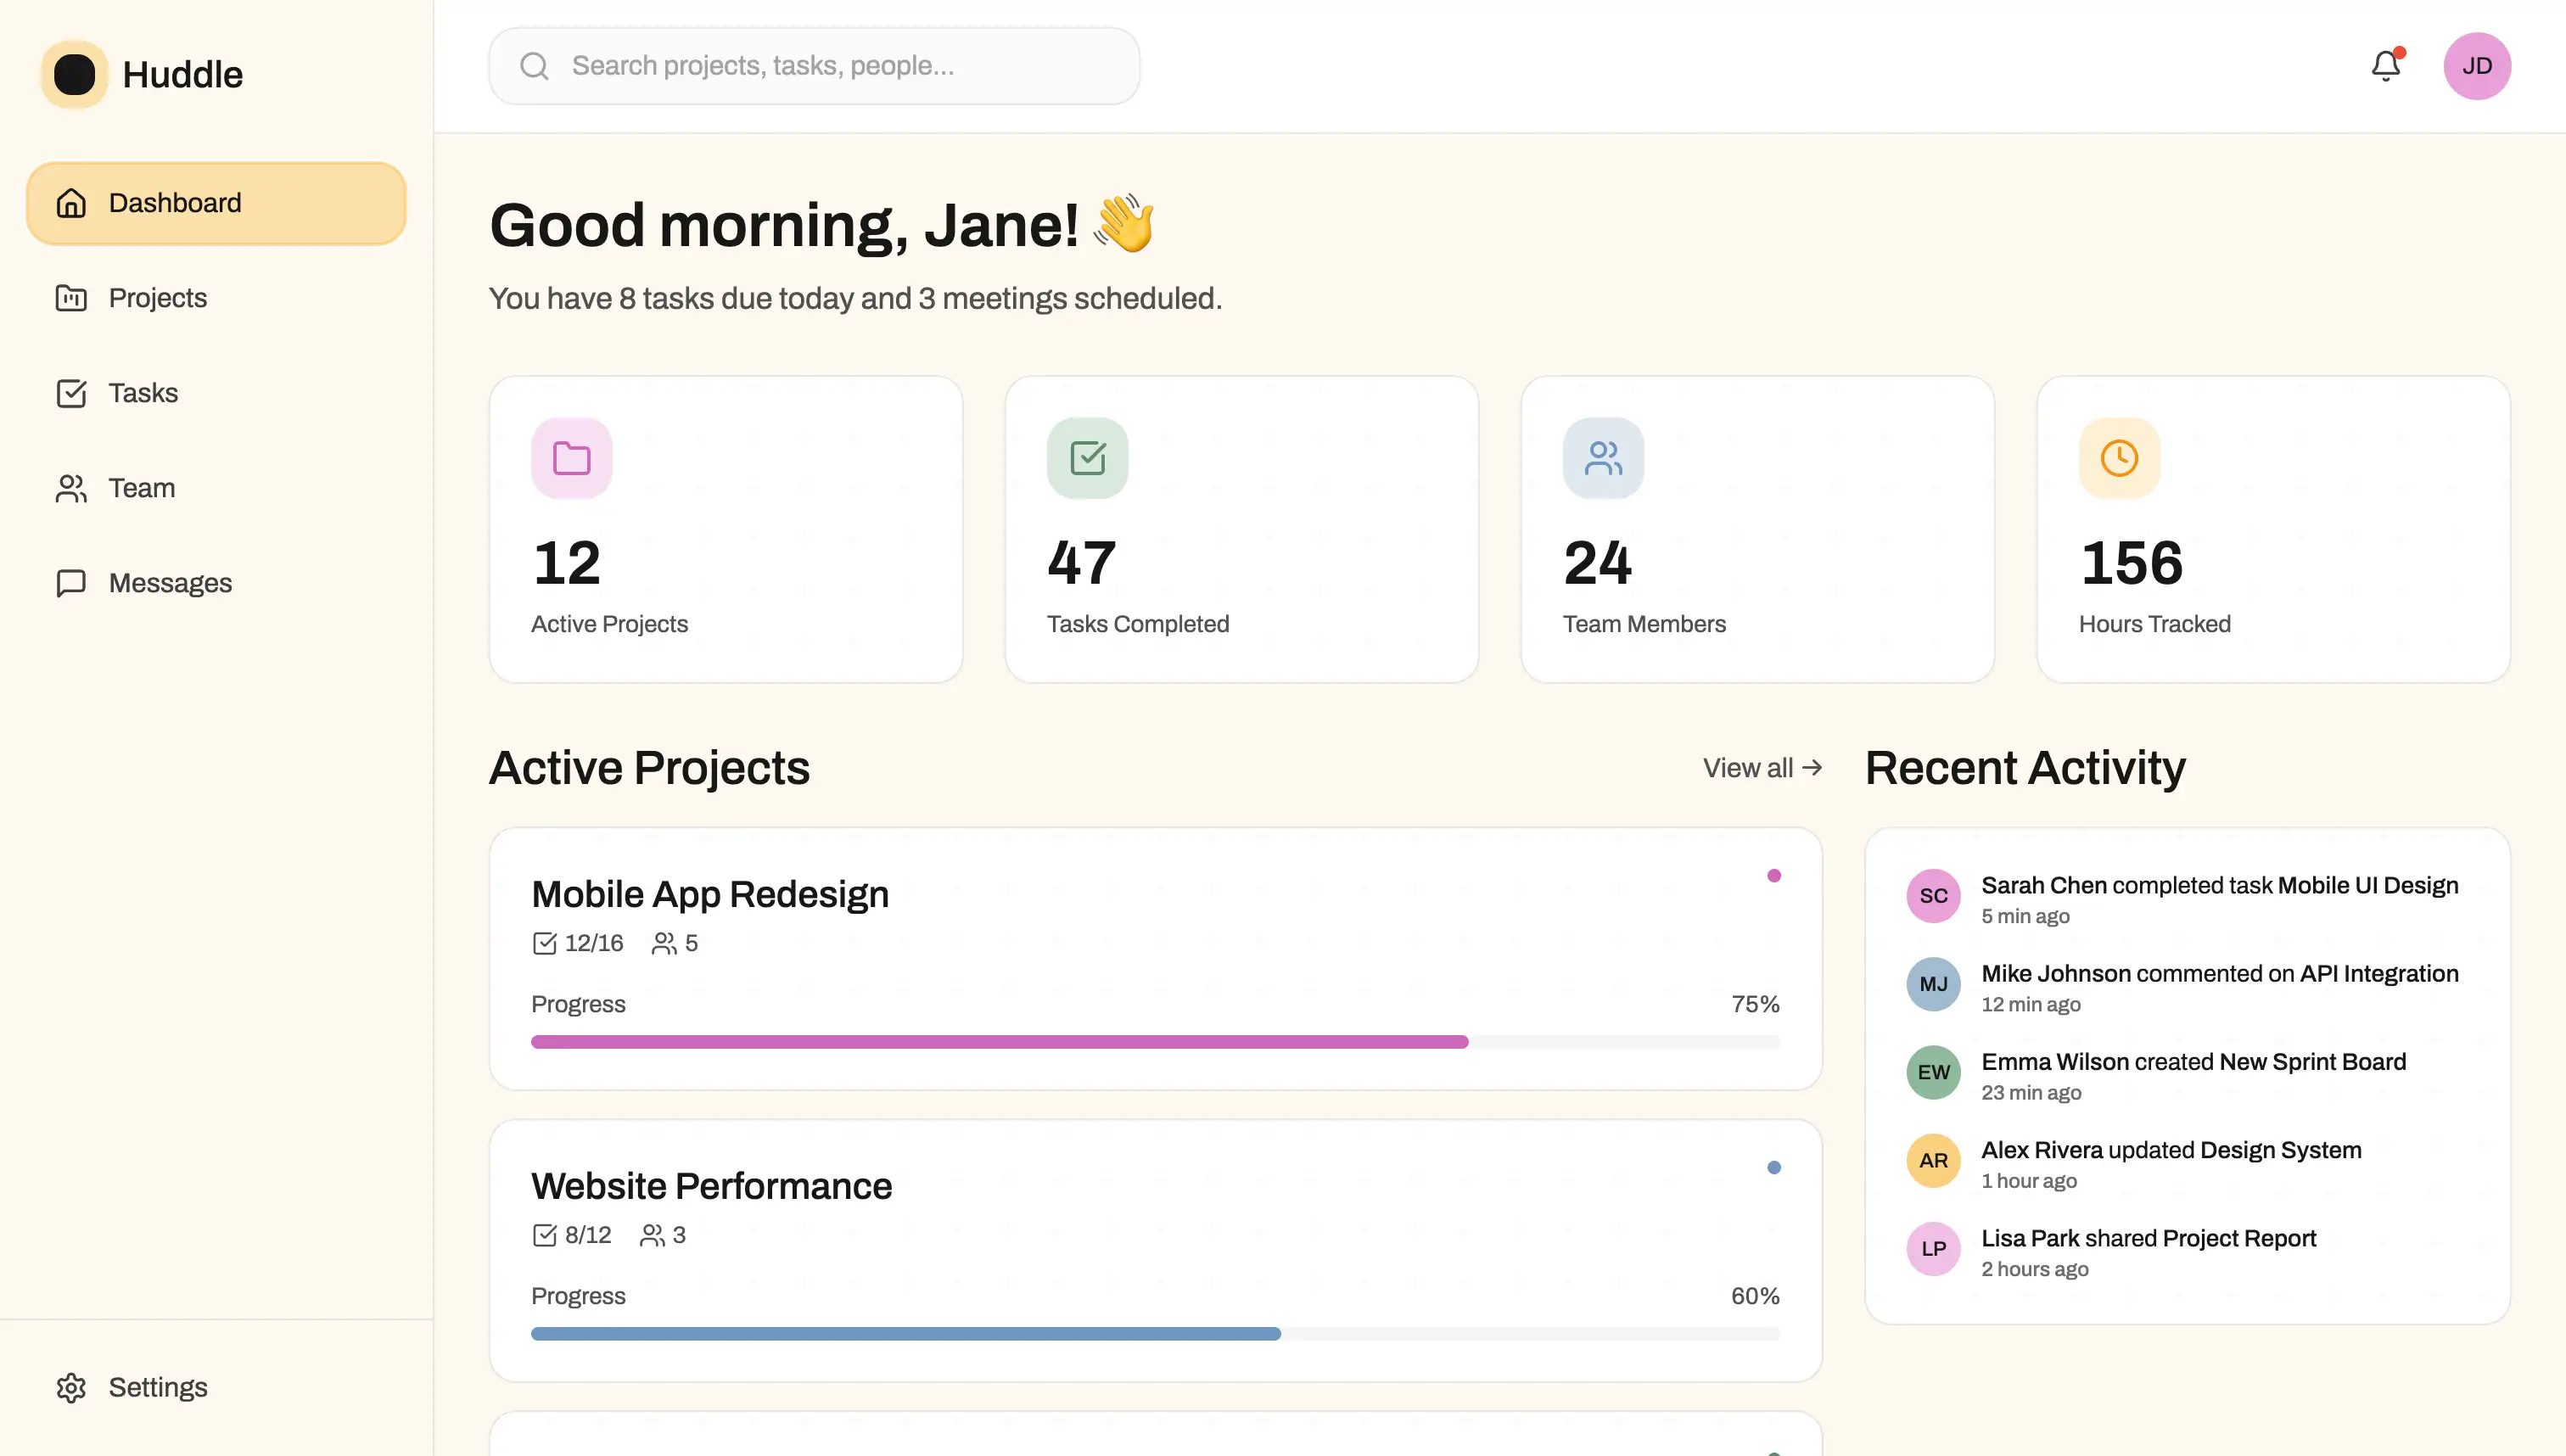Navigate to the Team page

tap(141, 488)
